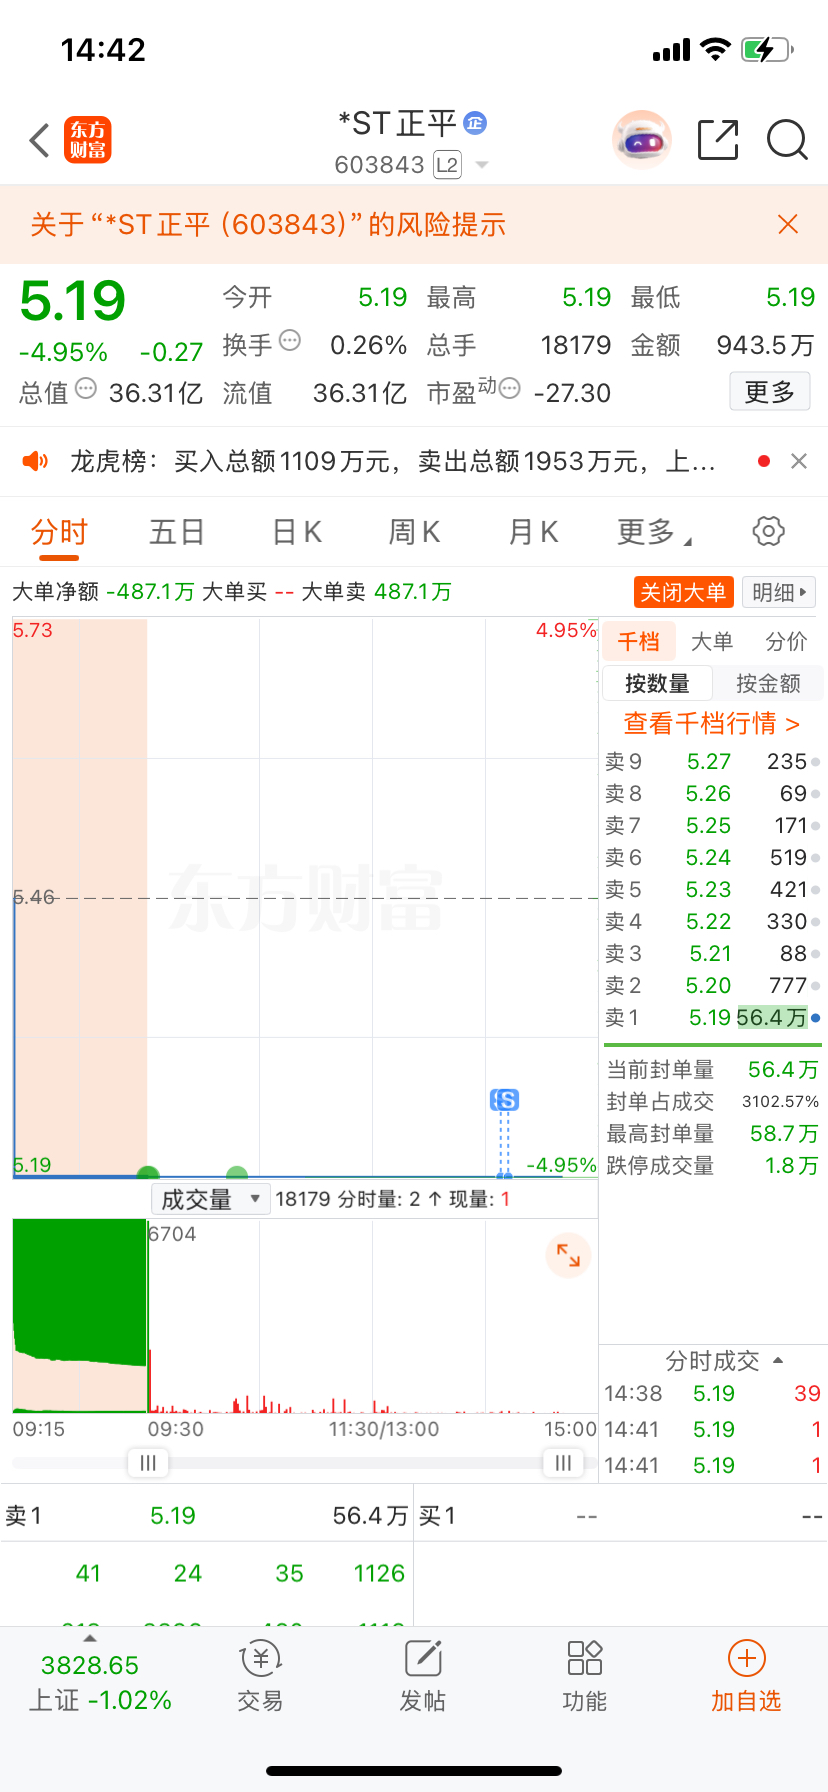Open the 龙虎榜 news ticker text
The height and width of the screenshot is (1792, 828).
pos(392,461)
